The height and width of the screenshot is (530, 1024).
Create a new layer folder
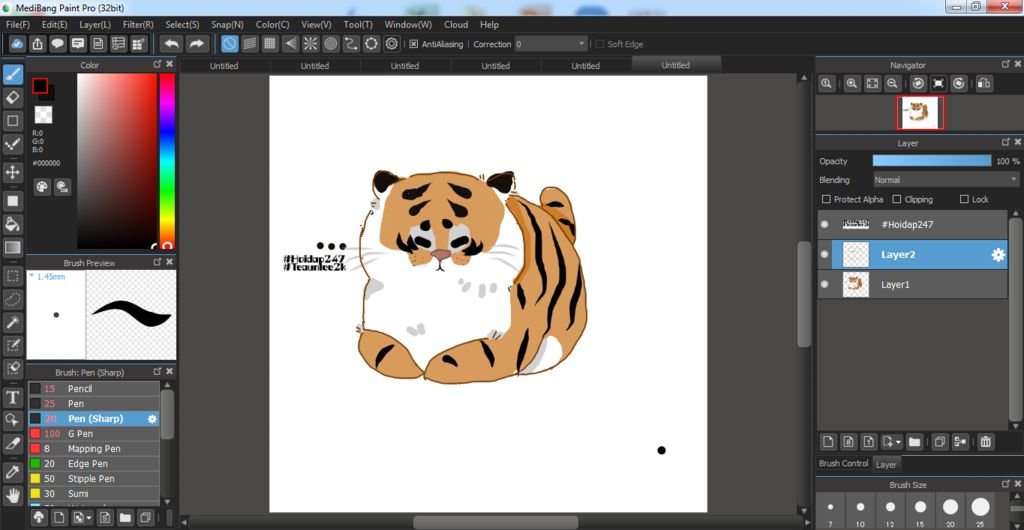click(914, 442)
